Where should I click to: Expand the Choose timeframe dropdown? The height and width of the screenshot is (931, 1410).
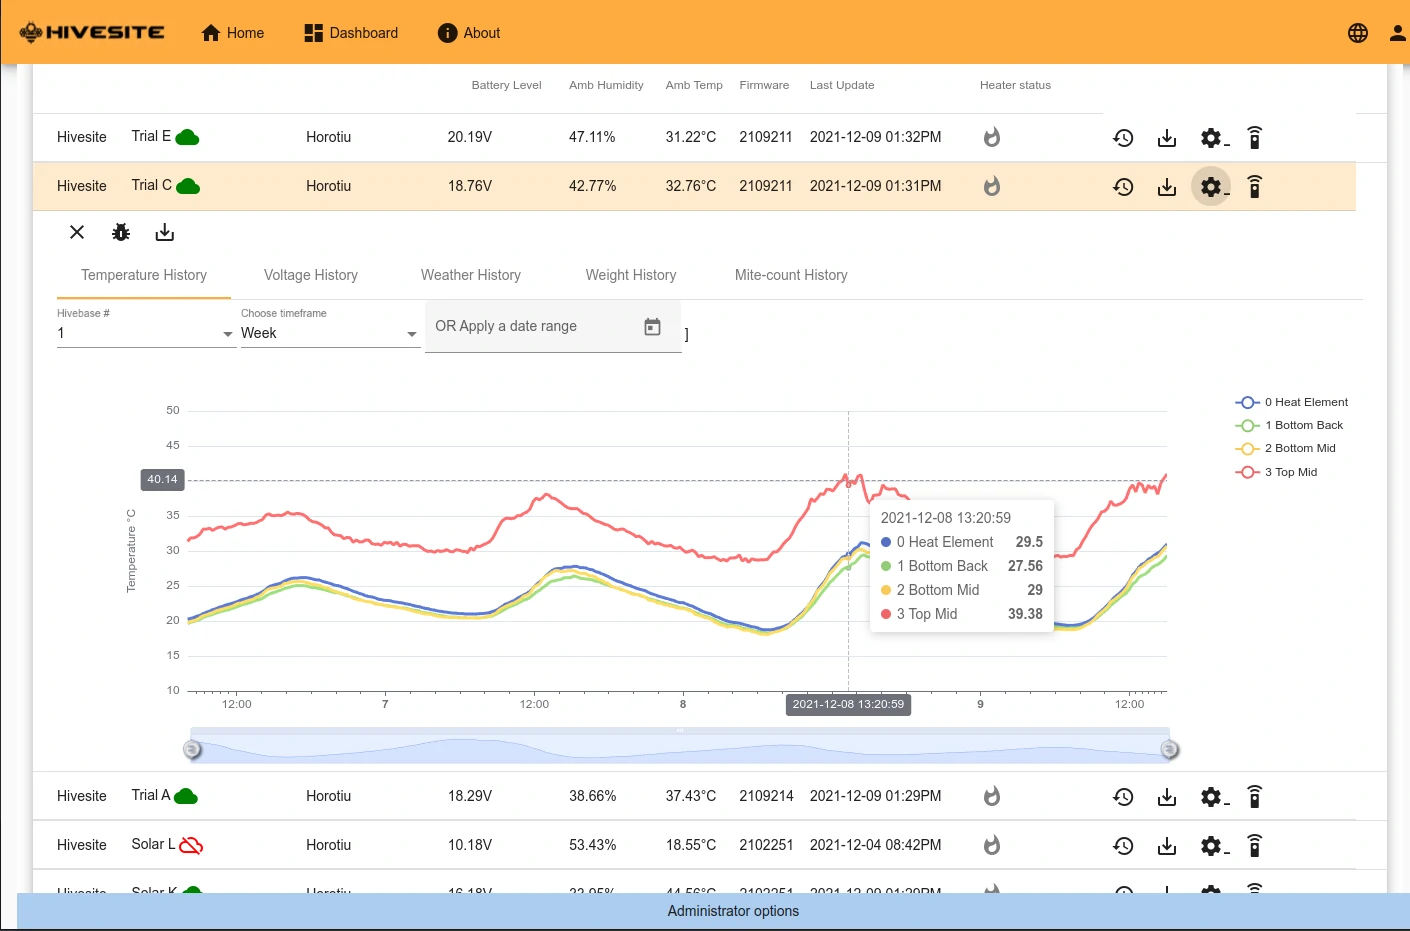click(x=329, y=334)
